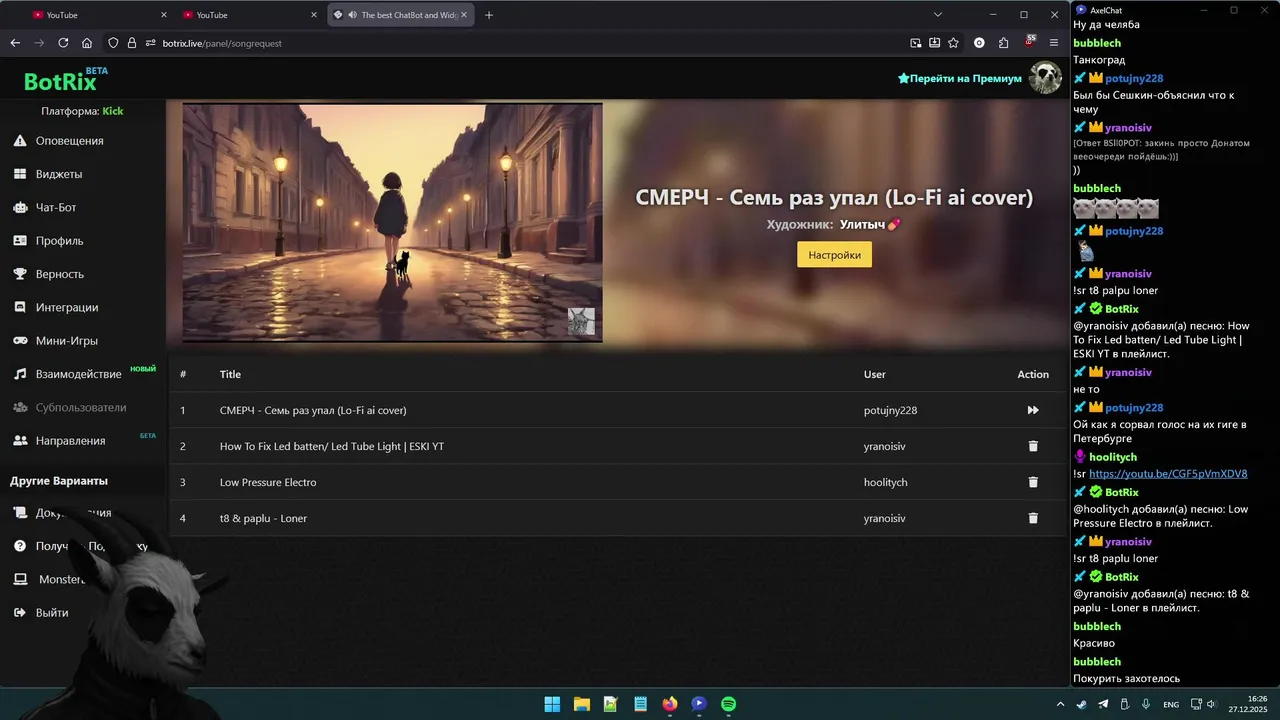Image resolution: width=1280 pixels, height=720 pixels.
Task: Open the Оповещения alerts sidebar item
Action: (x=58, y=141)
